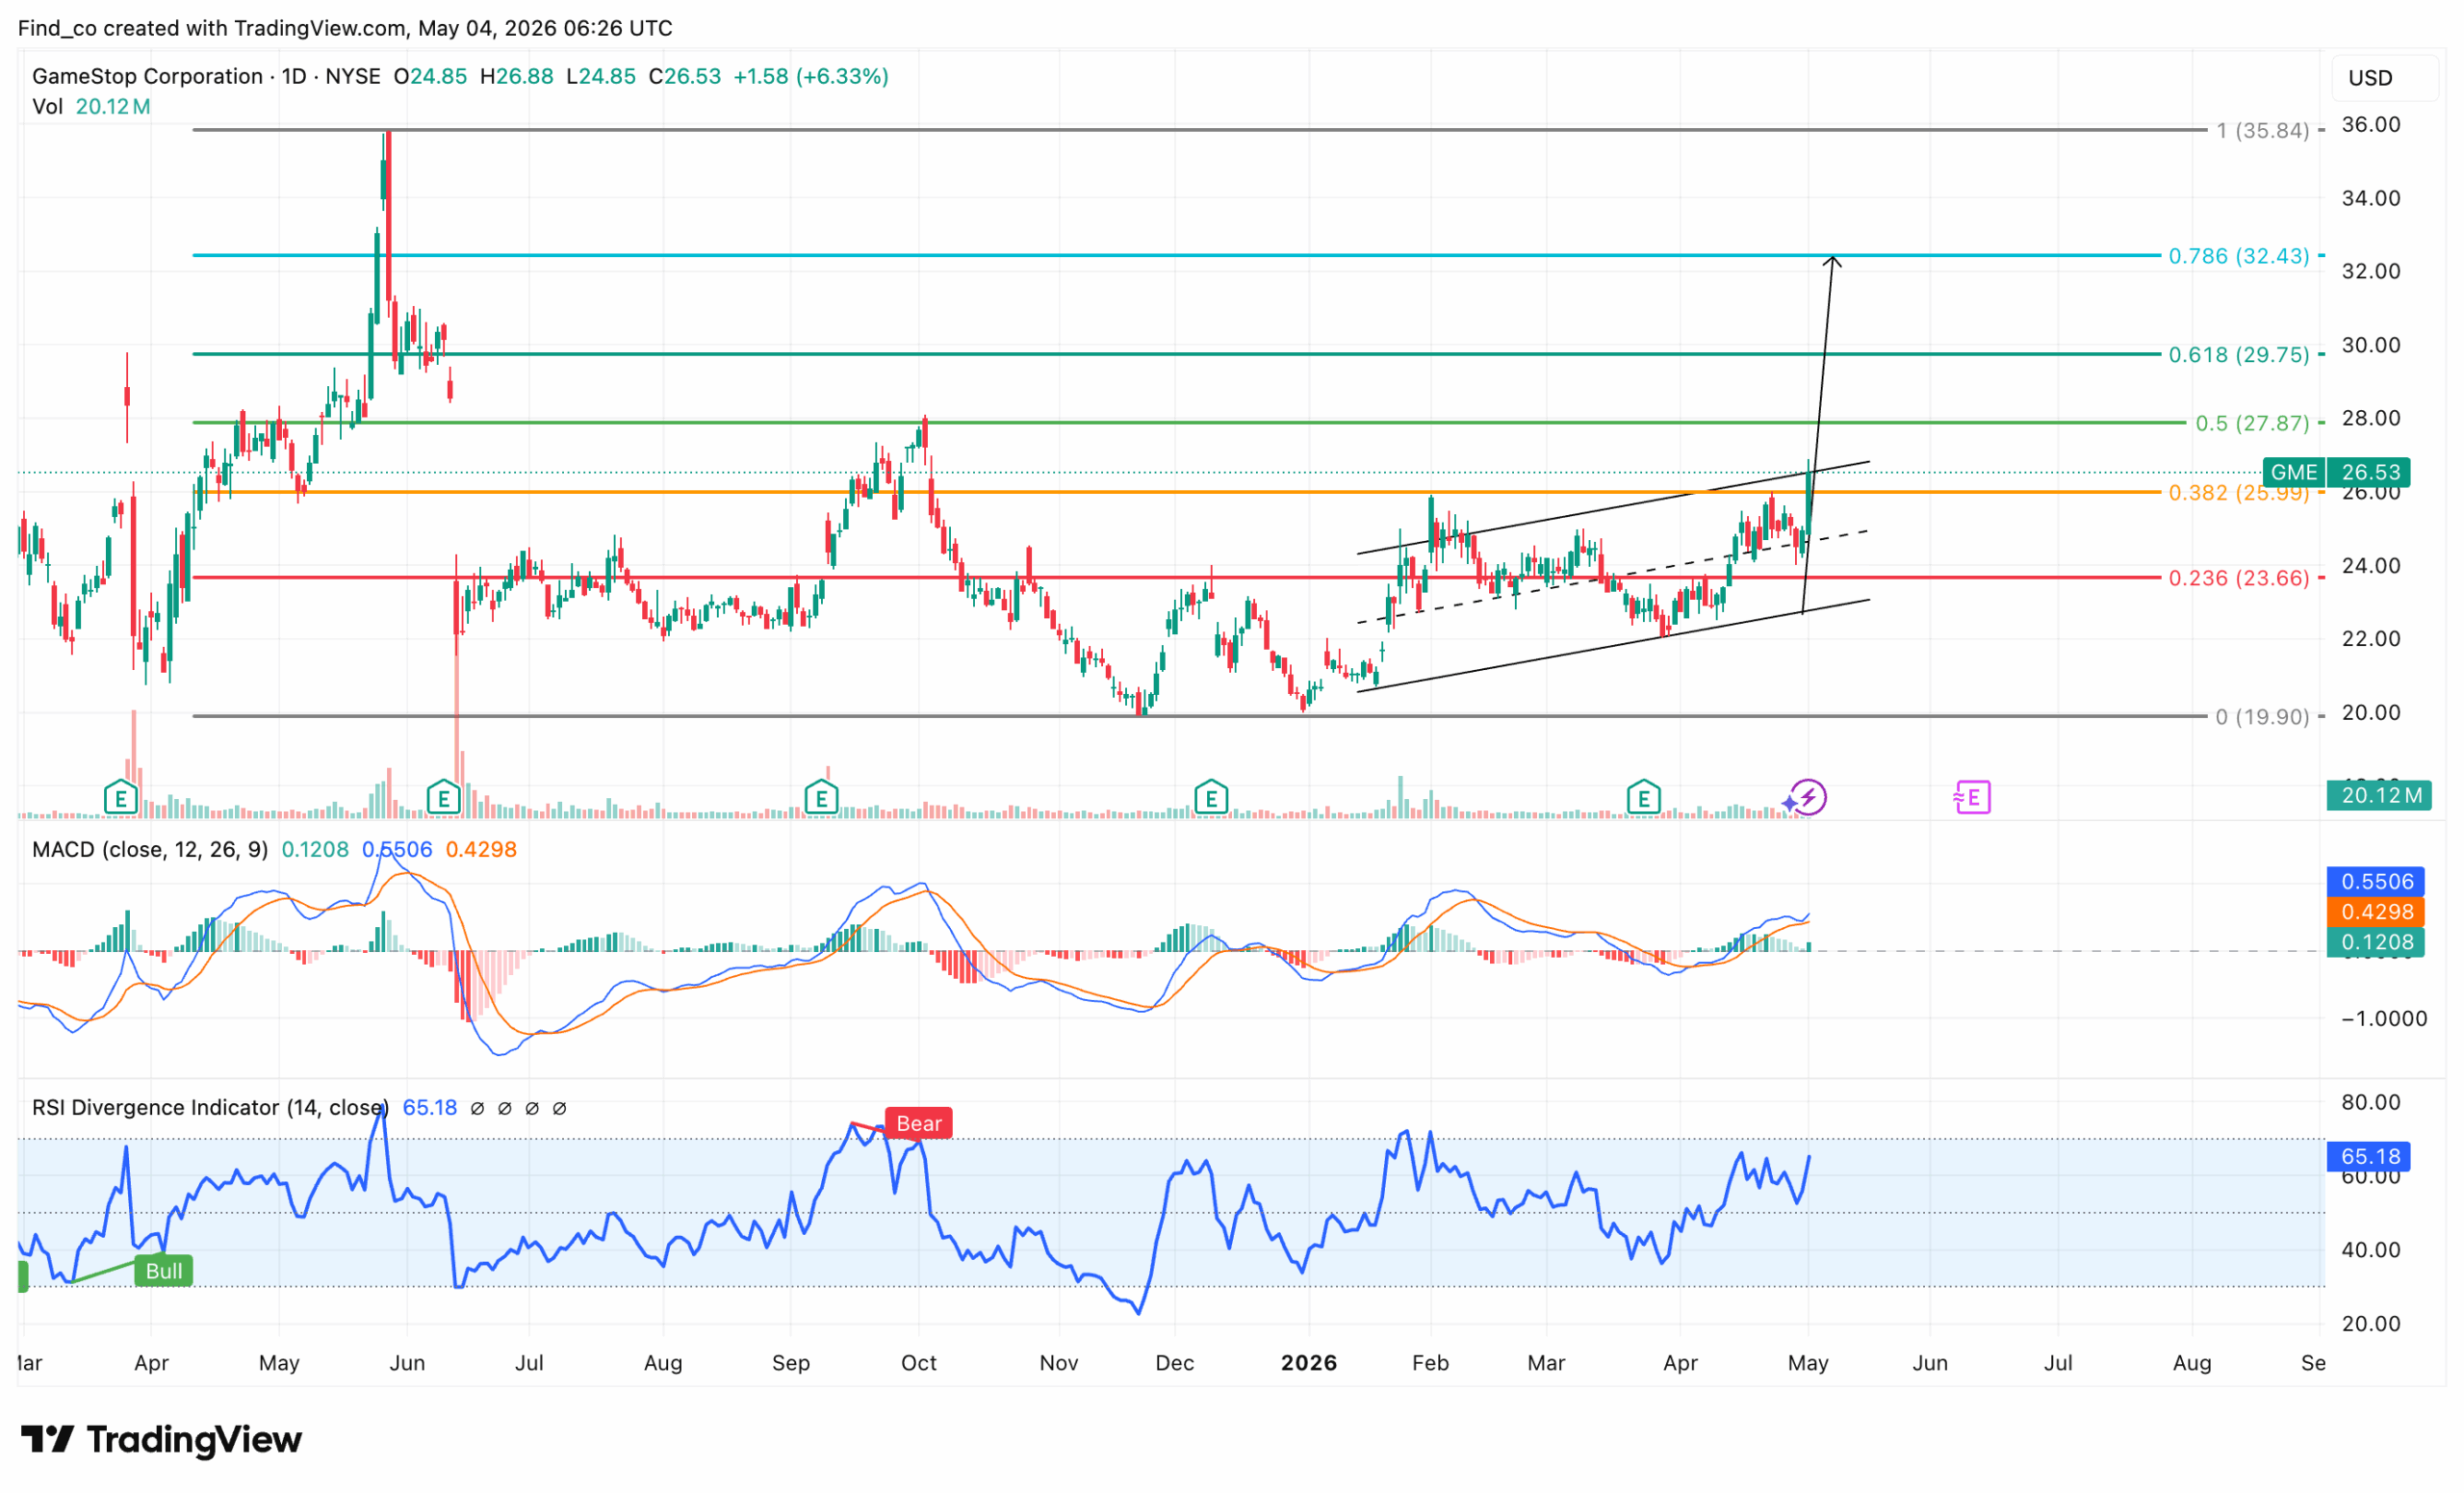Click the Find_co created with TradingView.com caption
The image size is (2464, 1493).
[x=345, y=27]
